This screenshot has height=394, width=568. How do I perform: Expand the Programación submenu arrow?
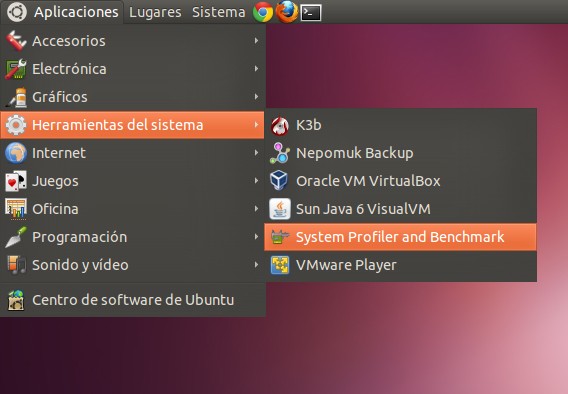(x=256, y=236)
